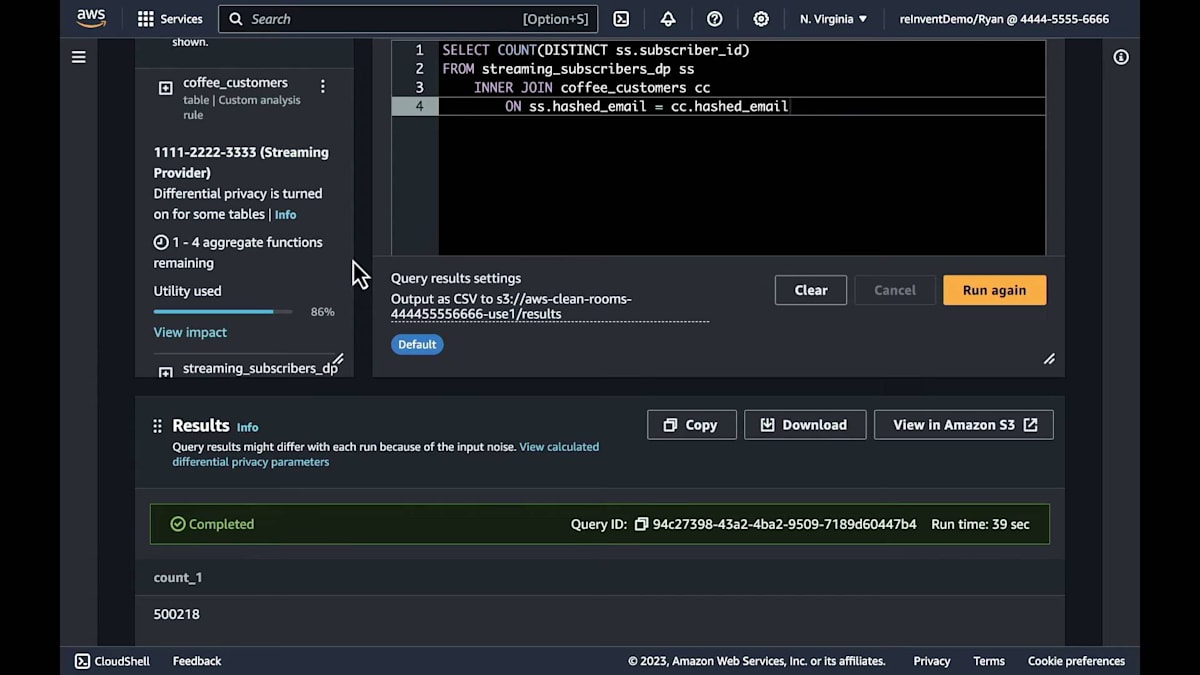Grab the Results panel drag handle
This screenshot has width=1200, height=675.
[x=157, y=426]
